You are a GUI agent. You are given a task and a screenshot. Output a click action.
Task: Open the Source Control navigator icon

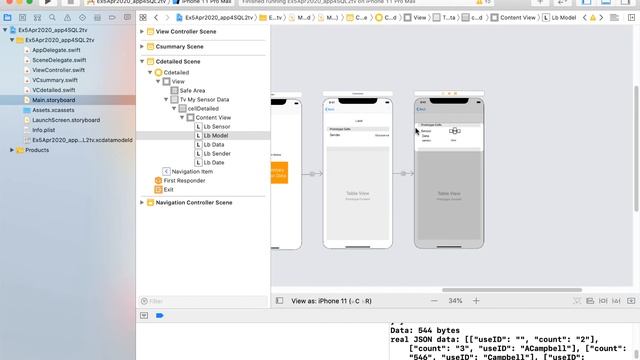click(x=22, y=18)
